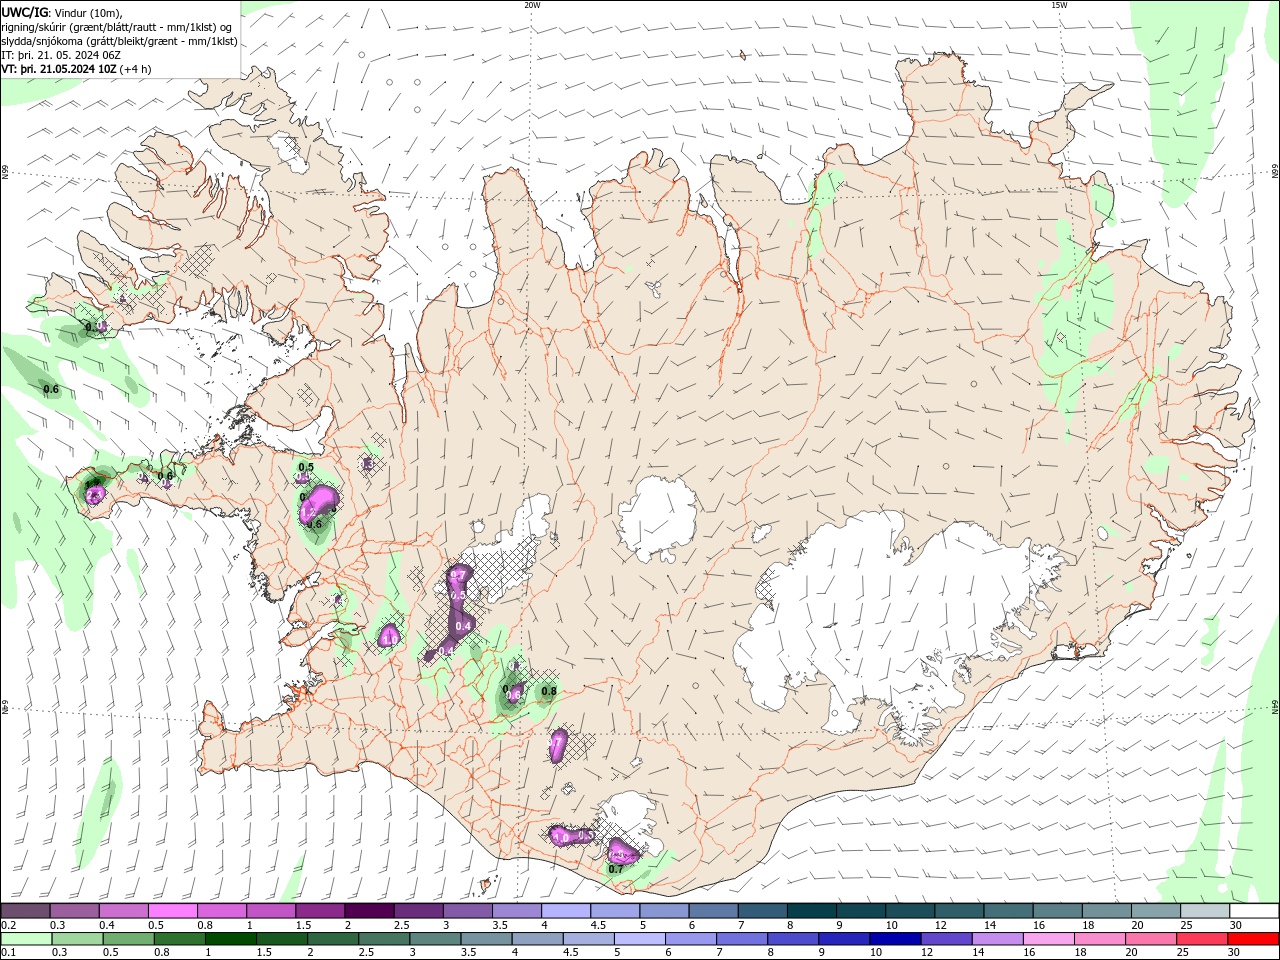Viewport: 1280px width, 960px height.
Task: Pick lower legend violet swatch between 12 and 14
Action: coord(946,939)
